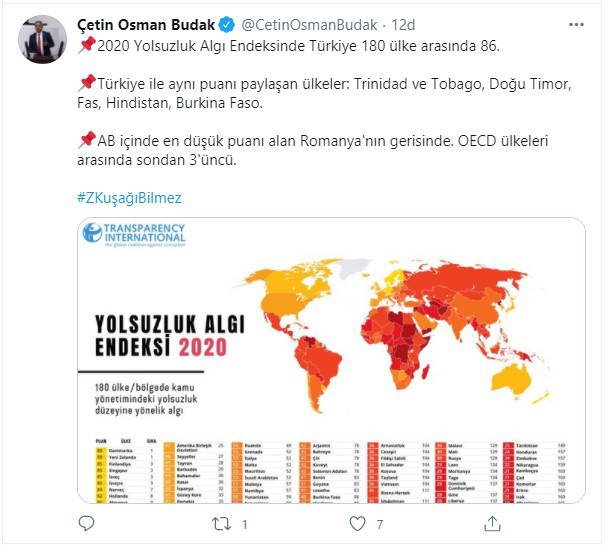
Task: Click the like count number 7
Action: coord(379,522)
